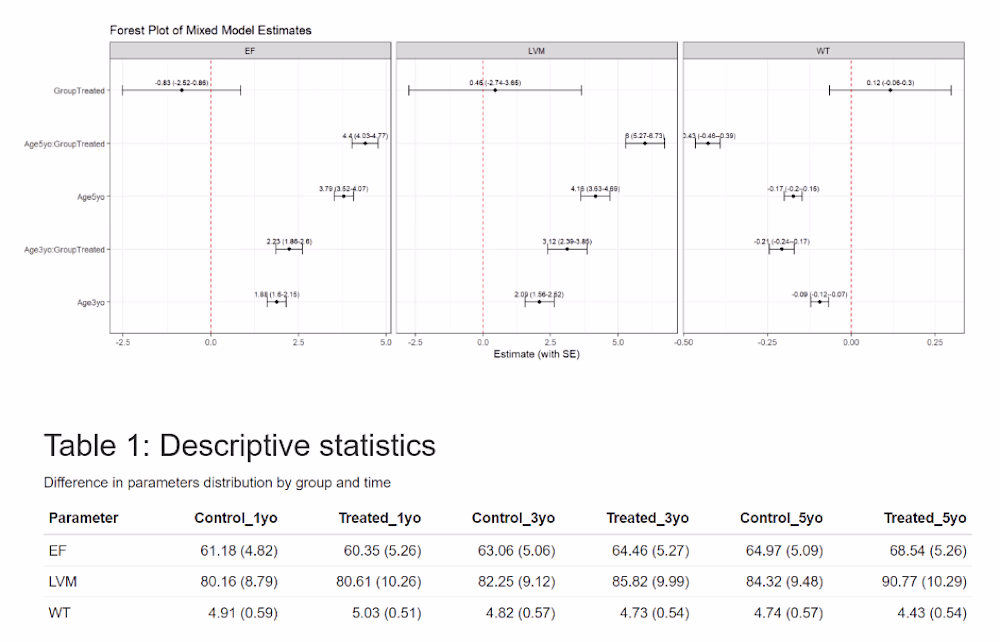This screenshot has width=1000, height=642.
Task: Select the EF facet header strip
Action: [251, 50]
